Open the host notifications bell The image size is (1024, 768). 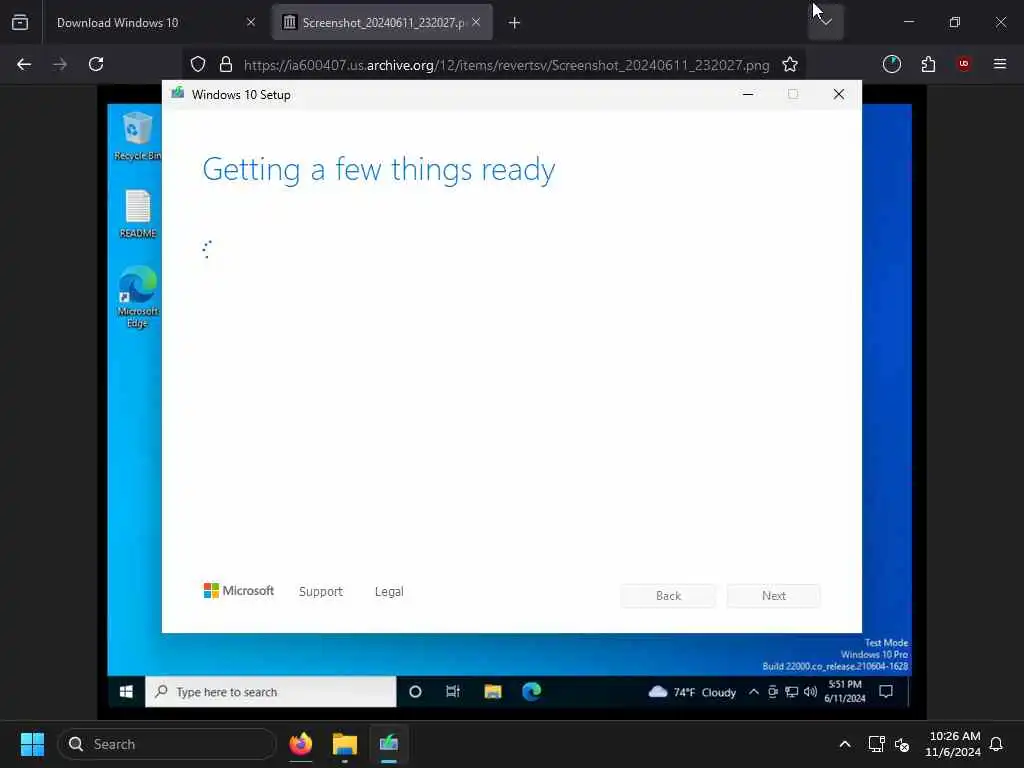click(997, 744)
